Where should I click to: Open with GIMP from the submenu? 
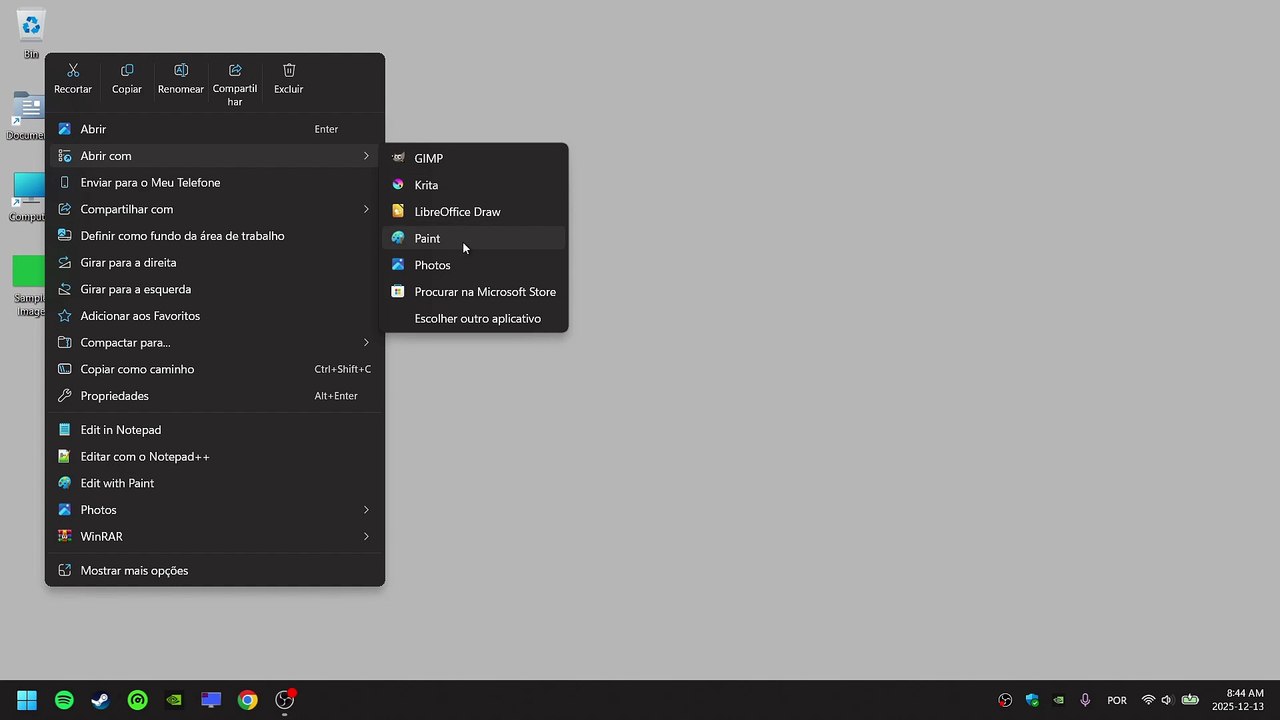click(475, 158)
